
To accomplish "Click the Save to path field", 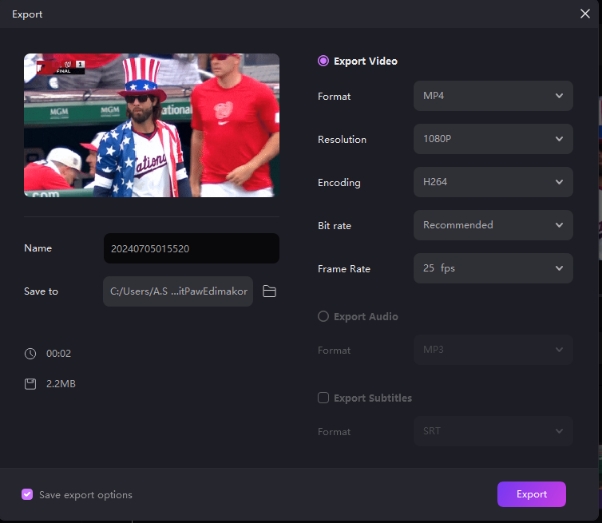I will pos(177,291).
